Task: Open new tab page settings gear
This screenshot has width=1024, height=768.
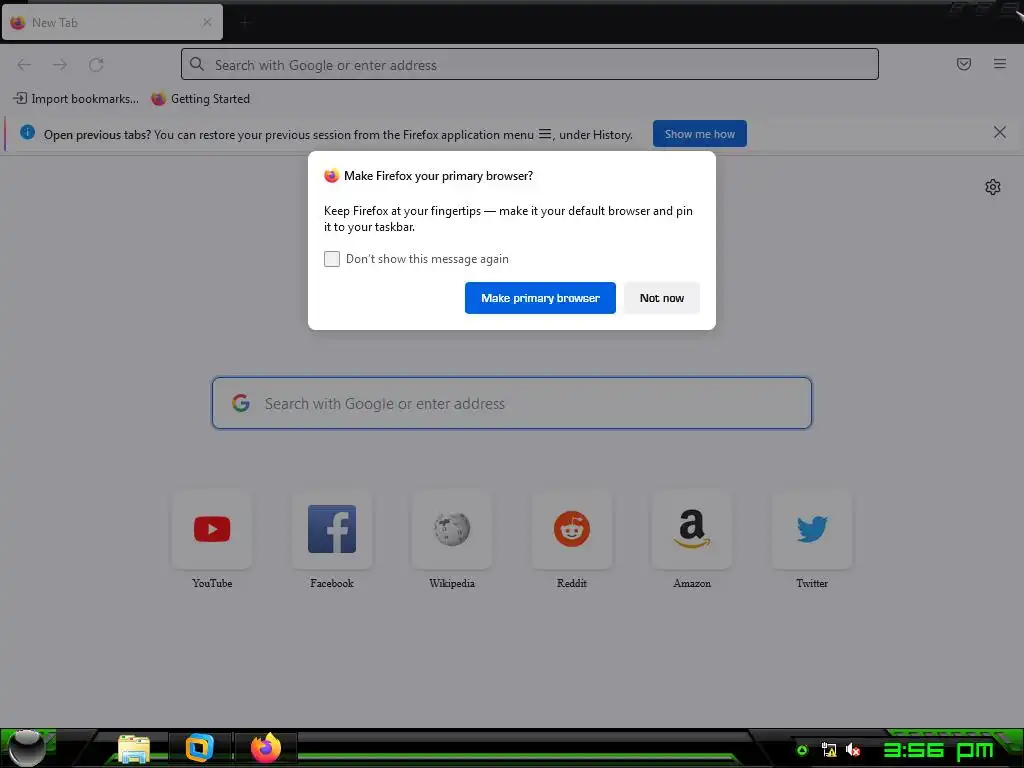Action: [x=993, y=187]
